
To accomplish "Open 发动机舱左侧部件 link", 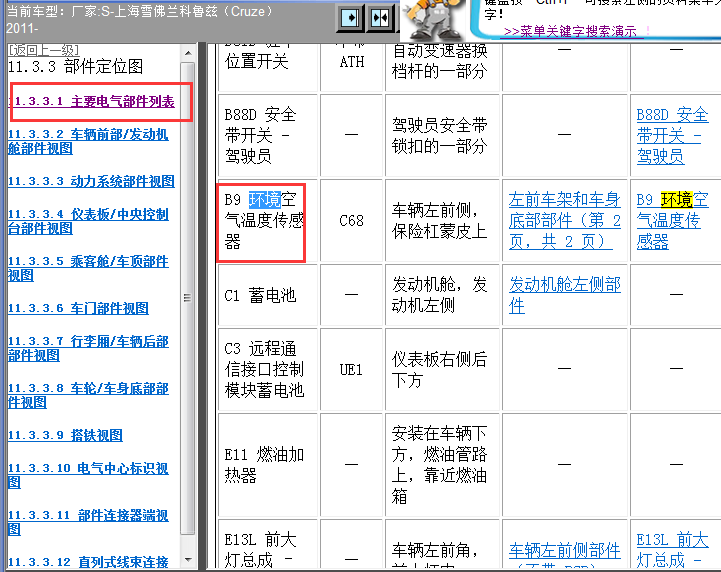I will [565, 295].
